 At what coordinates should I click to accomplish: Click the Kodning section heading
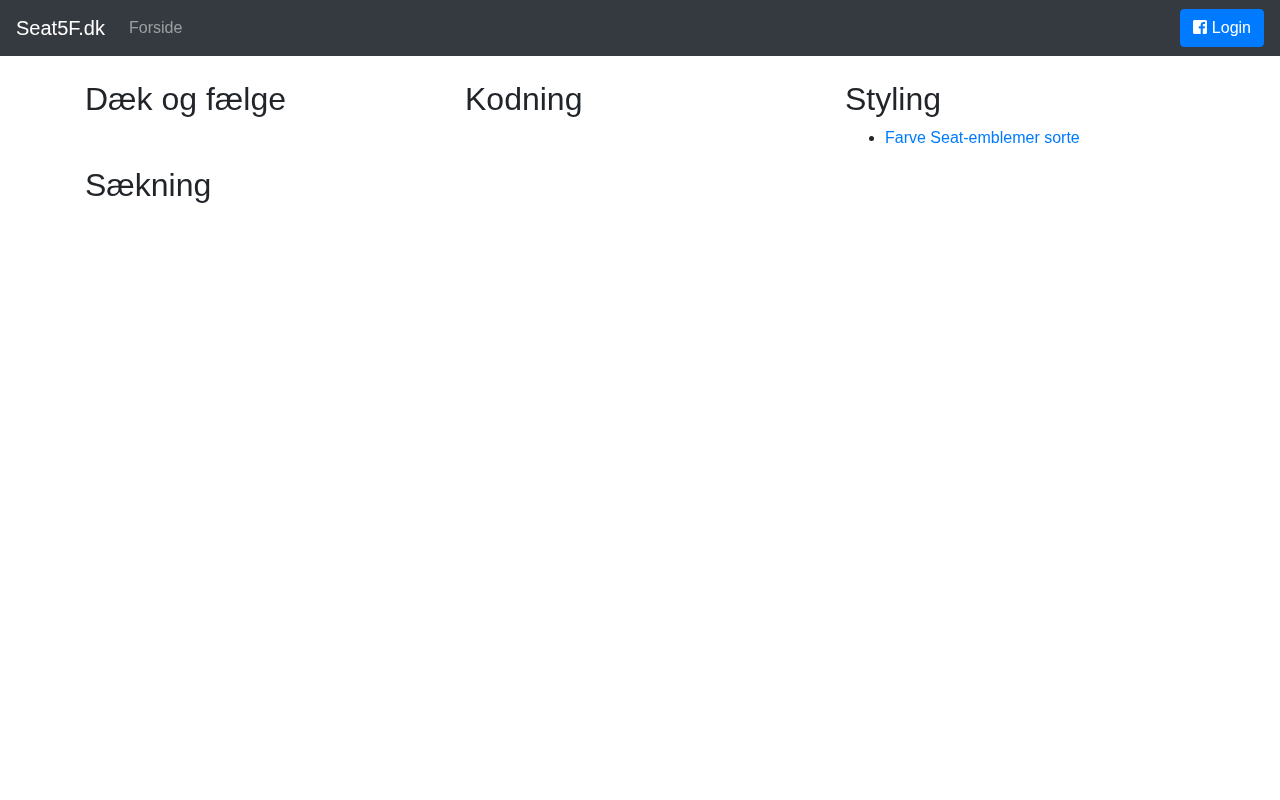click(523, 100)
